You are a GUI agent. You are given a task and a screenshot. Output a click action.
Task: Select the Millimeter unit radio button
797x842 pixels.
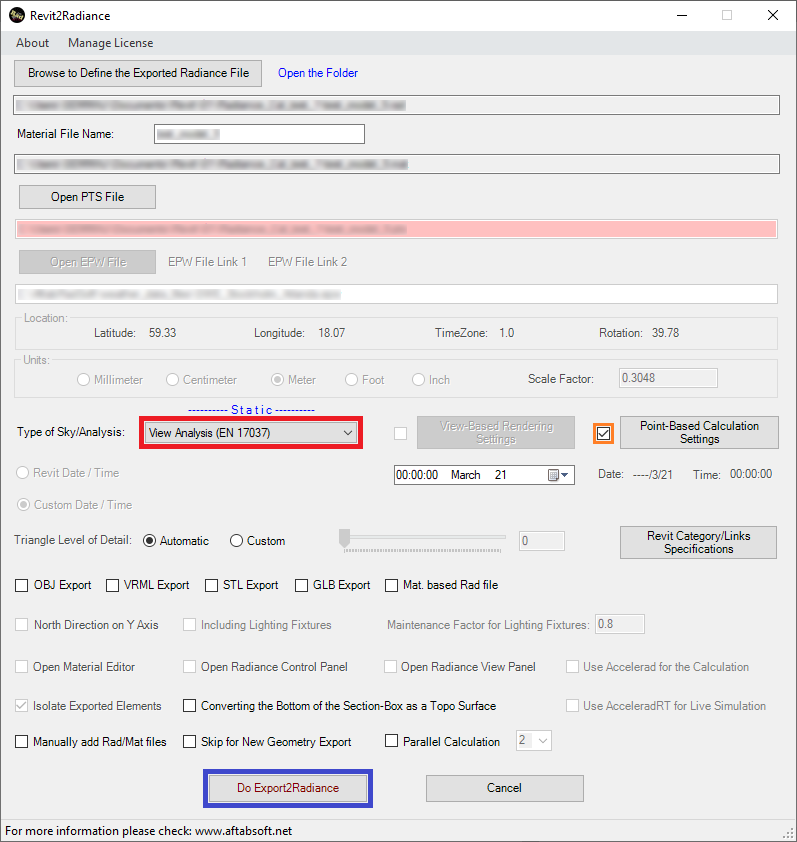(x=83, y=380)
